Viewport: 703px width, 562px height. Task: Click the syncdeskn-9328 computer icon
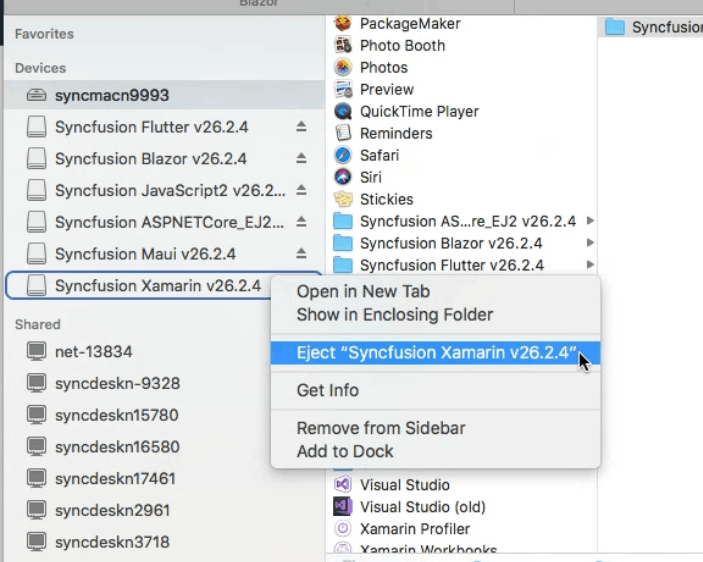pyautogui.click(x=36, y=383)
